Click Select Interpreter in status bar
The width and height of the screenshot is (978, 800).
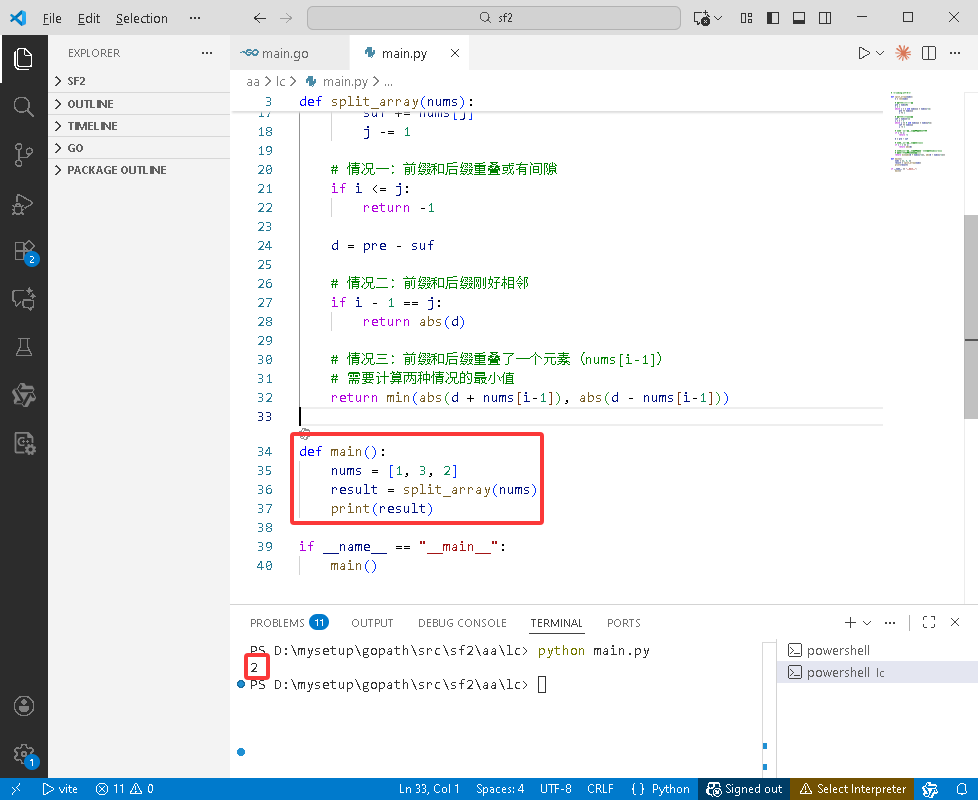(x=852, y=789)
